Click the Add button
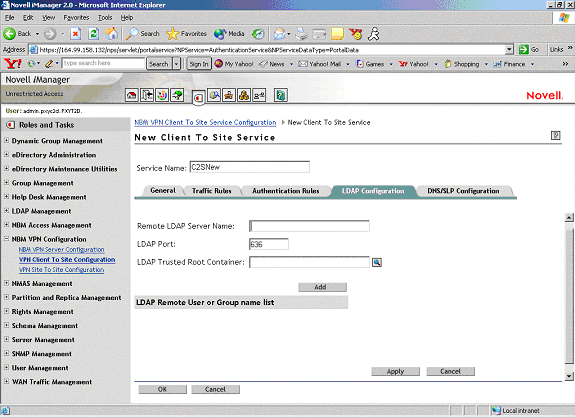 point(322,287)
